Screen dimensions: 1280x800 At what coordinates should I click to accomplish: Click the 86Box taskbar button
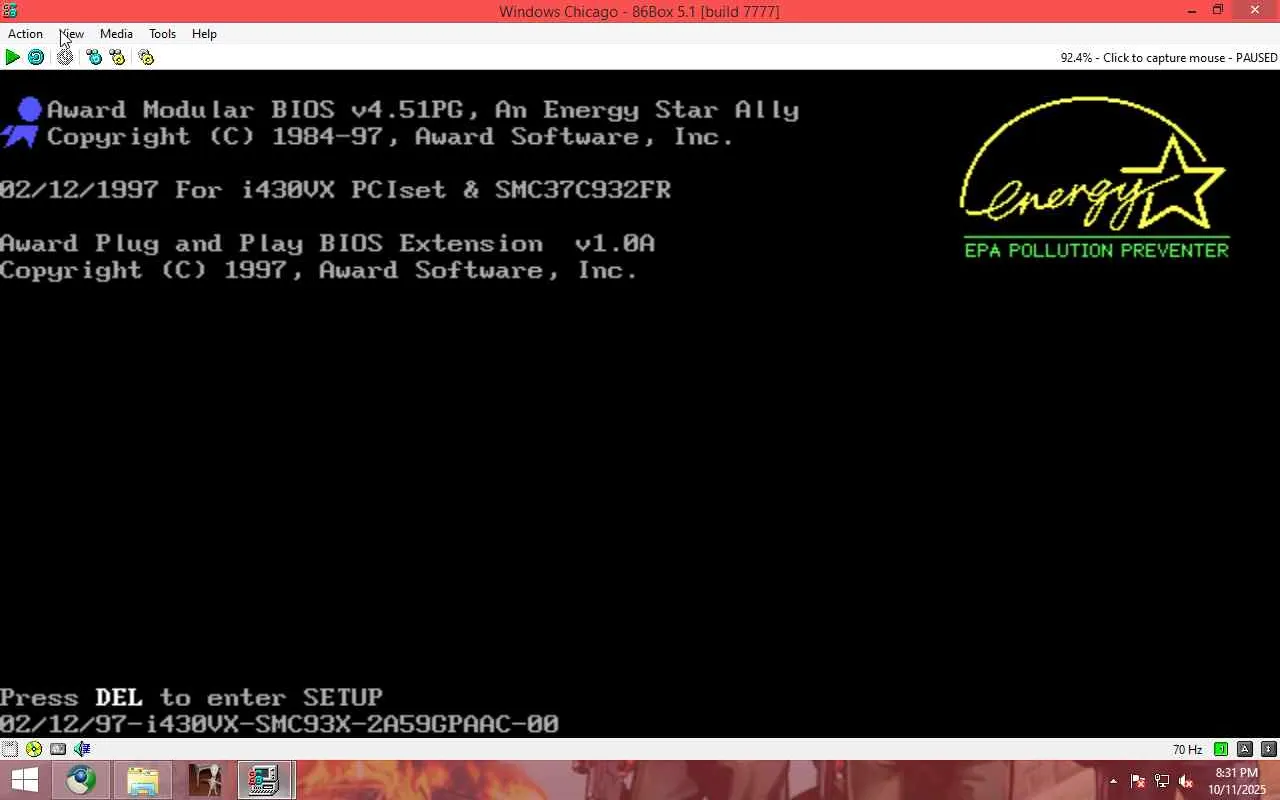[x=265, y=780]
